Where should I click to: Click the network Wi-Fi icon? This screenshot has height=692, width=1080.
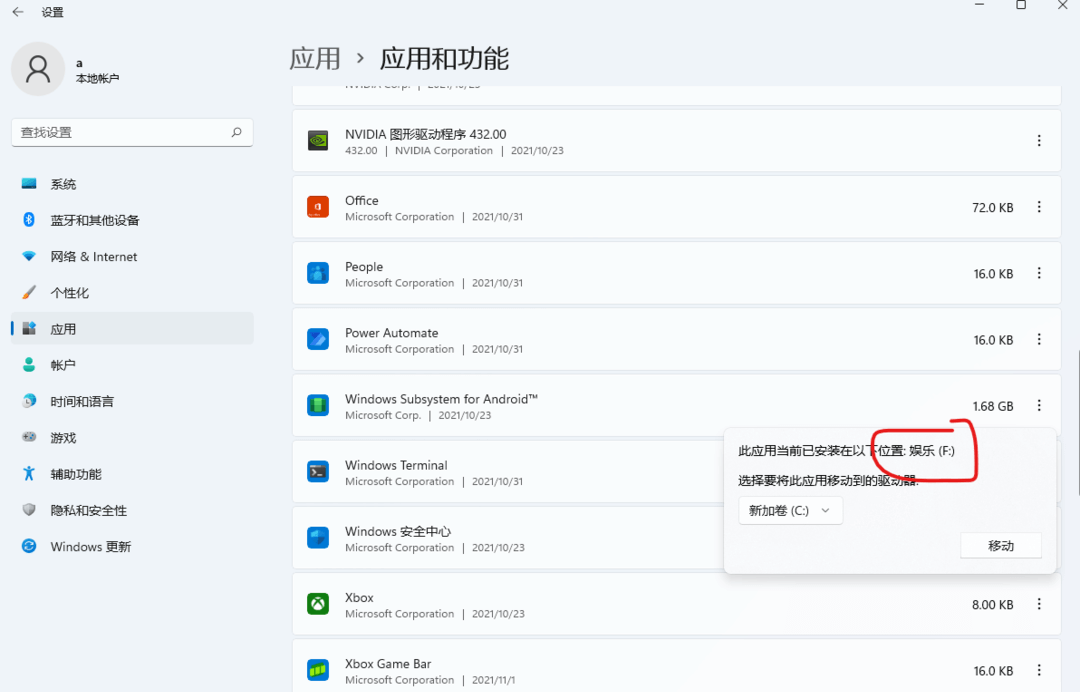click(29, 256)
